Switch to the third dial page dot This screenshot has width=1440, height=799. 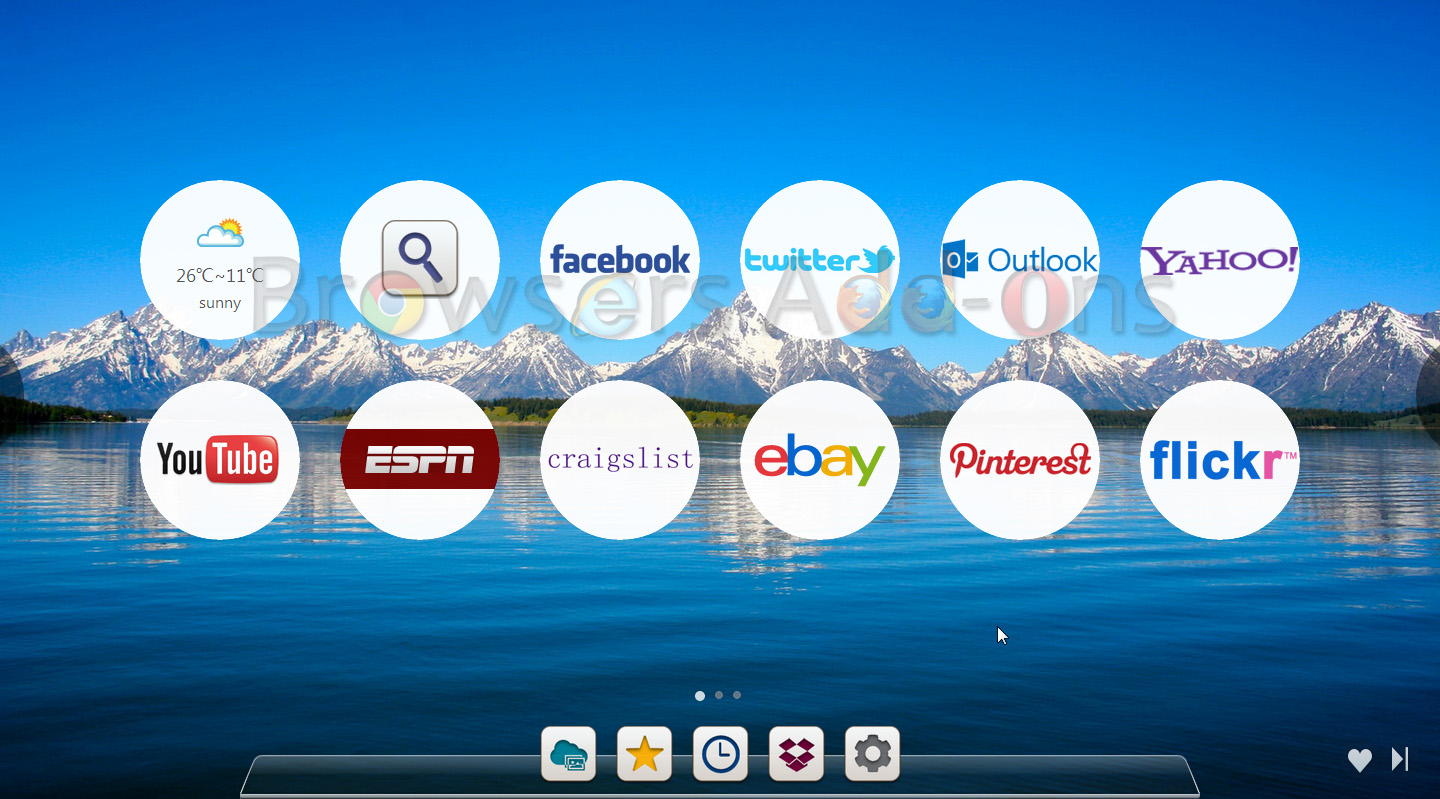pos(737,695)
